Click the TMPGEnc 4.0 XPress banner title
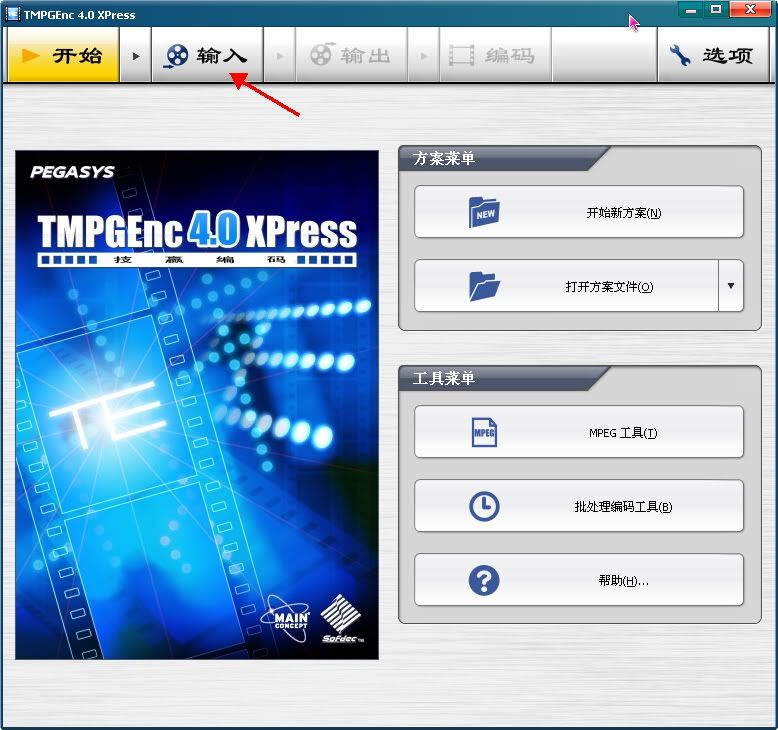The height and width of the screenshot is (730, 778). coord(197,232)
